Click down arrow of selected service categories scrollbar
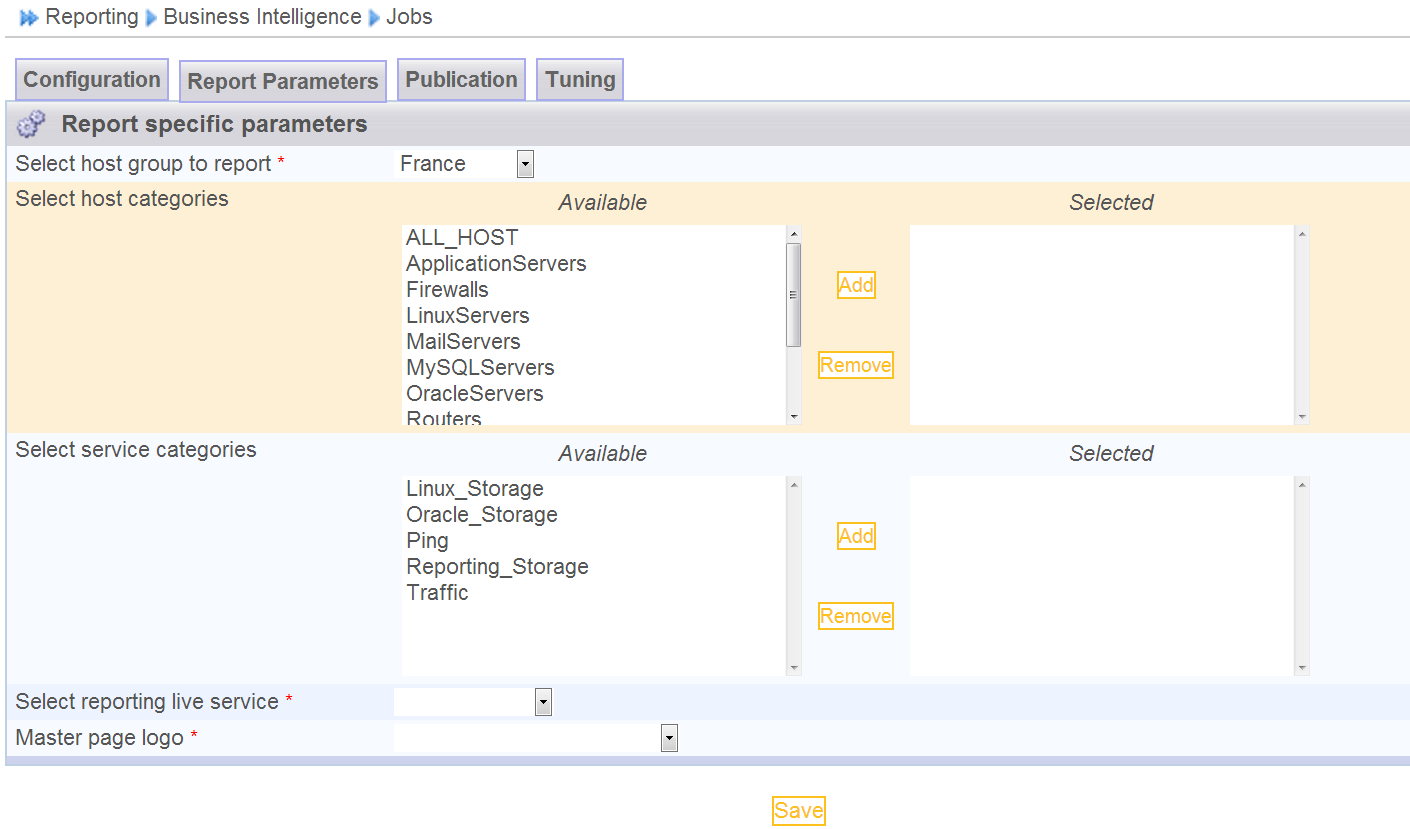This screenshot has height=829, width=1410. click(x=1302, y=668)
